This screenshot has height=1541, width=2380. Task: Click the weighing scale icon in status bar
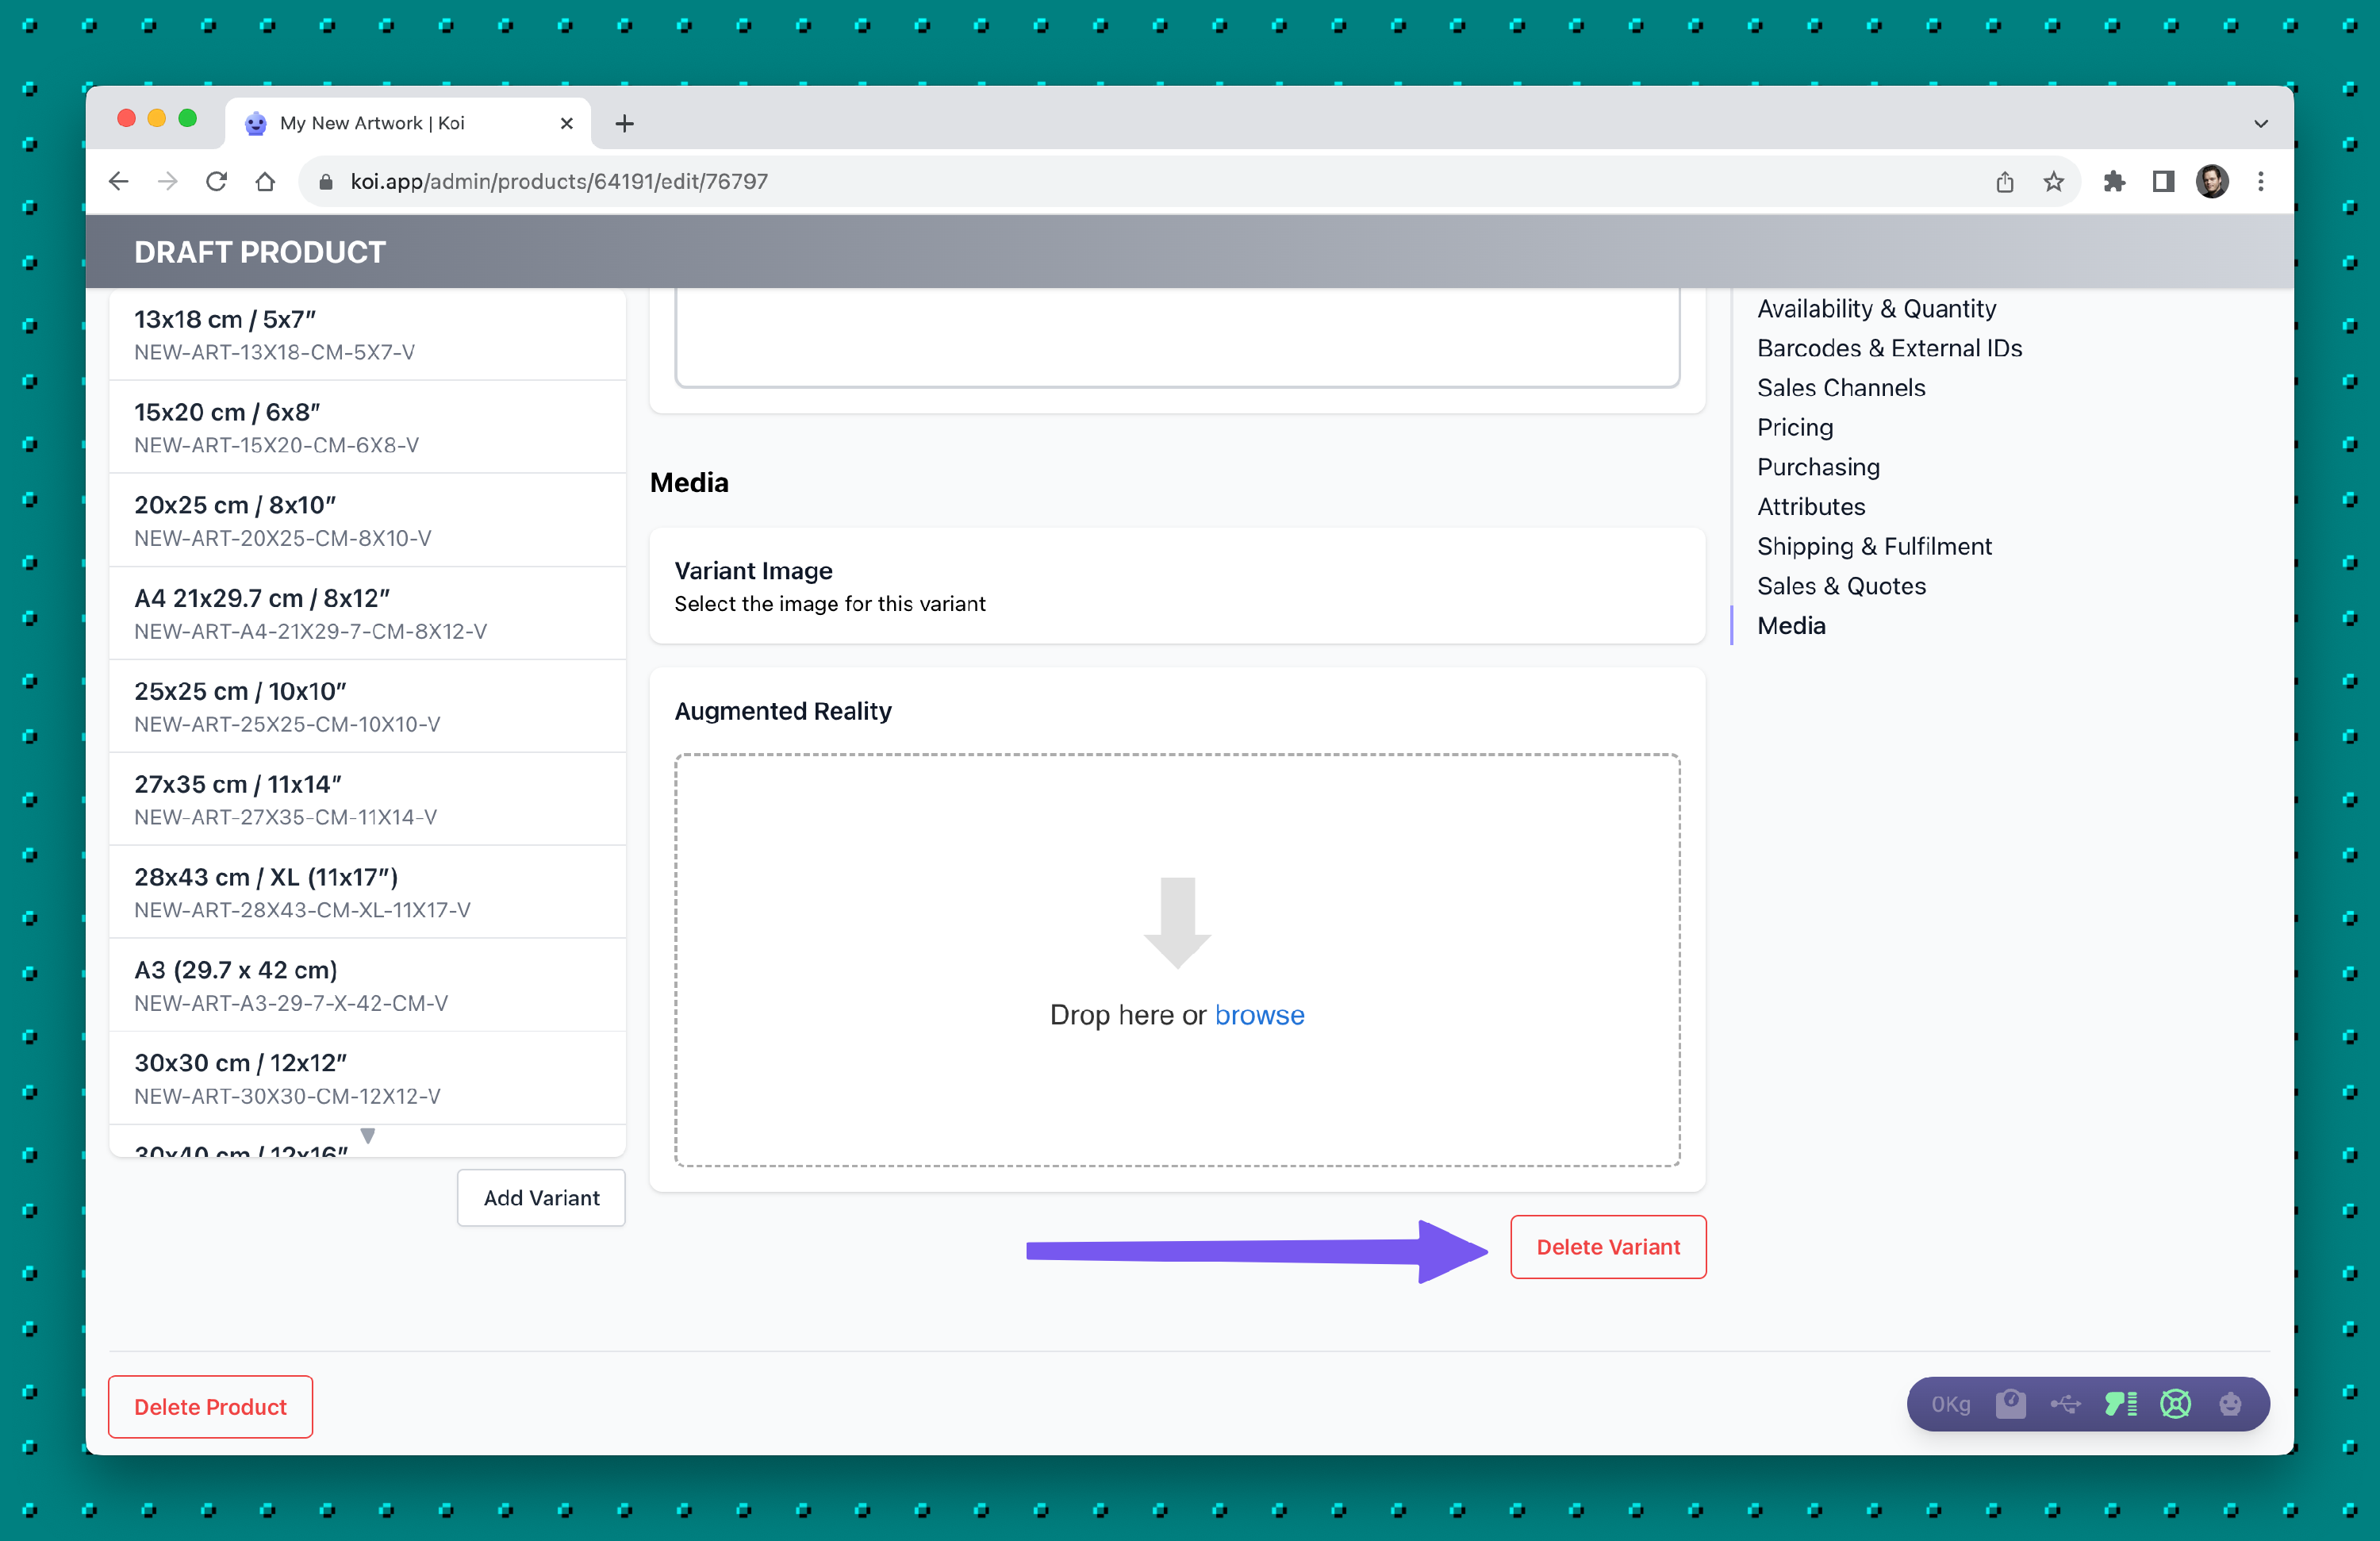(x=2010, y=1404)
